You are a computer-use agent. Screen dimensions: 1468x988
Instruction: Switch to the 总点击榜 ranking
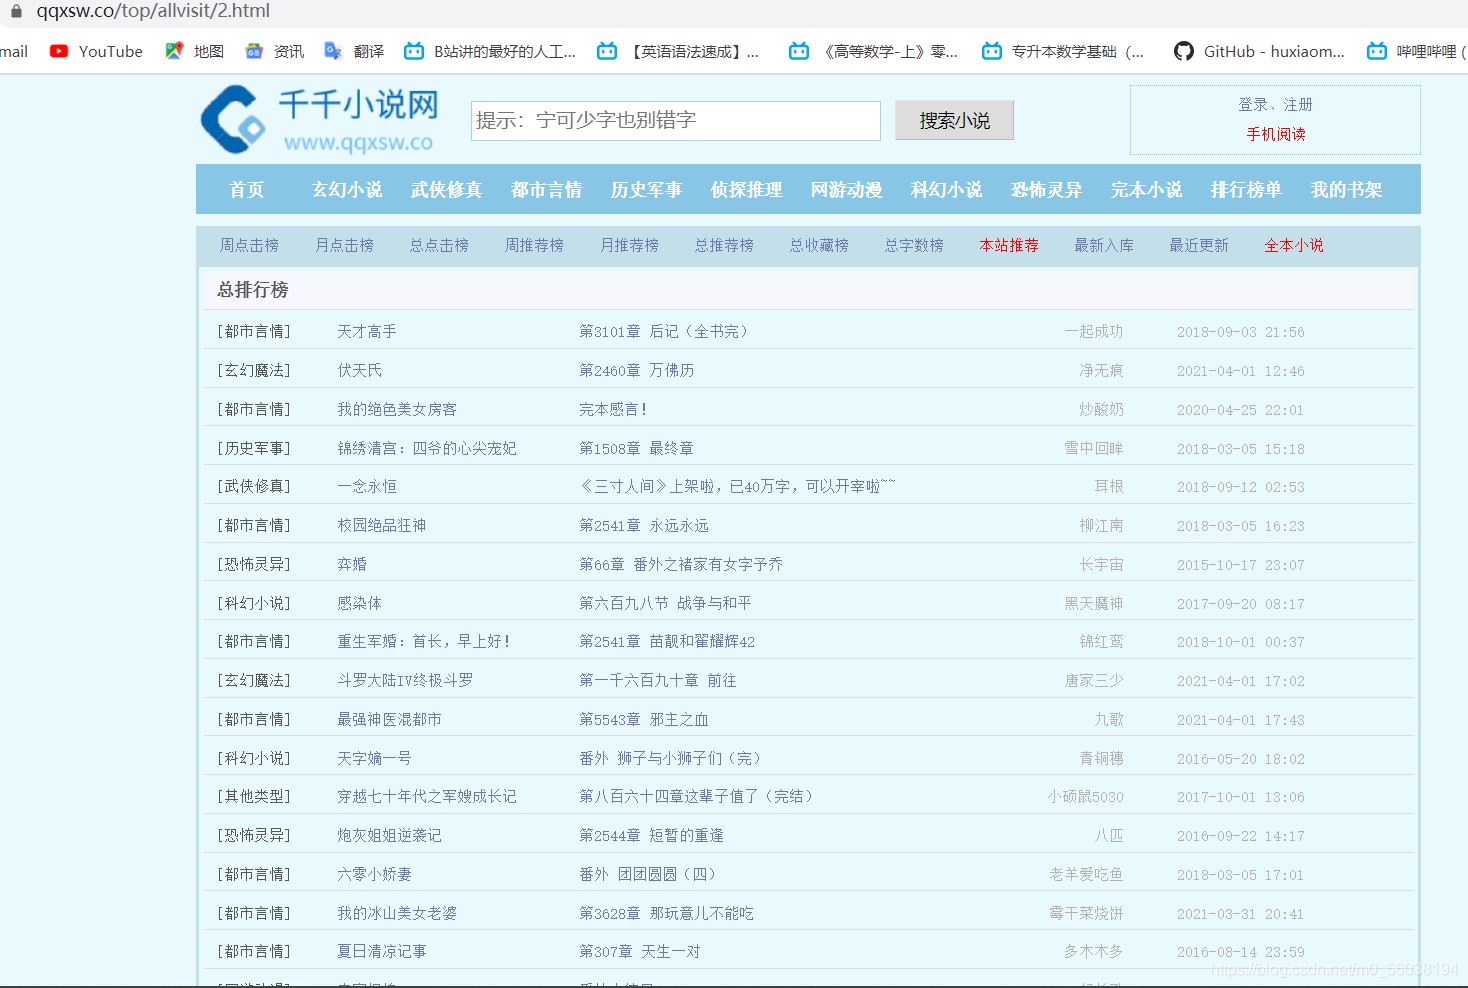coord(439,245)
